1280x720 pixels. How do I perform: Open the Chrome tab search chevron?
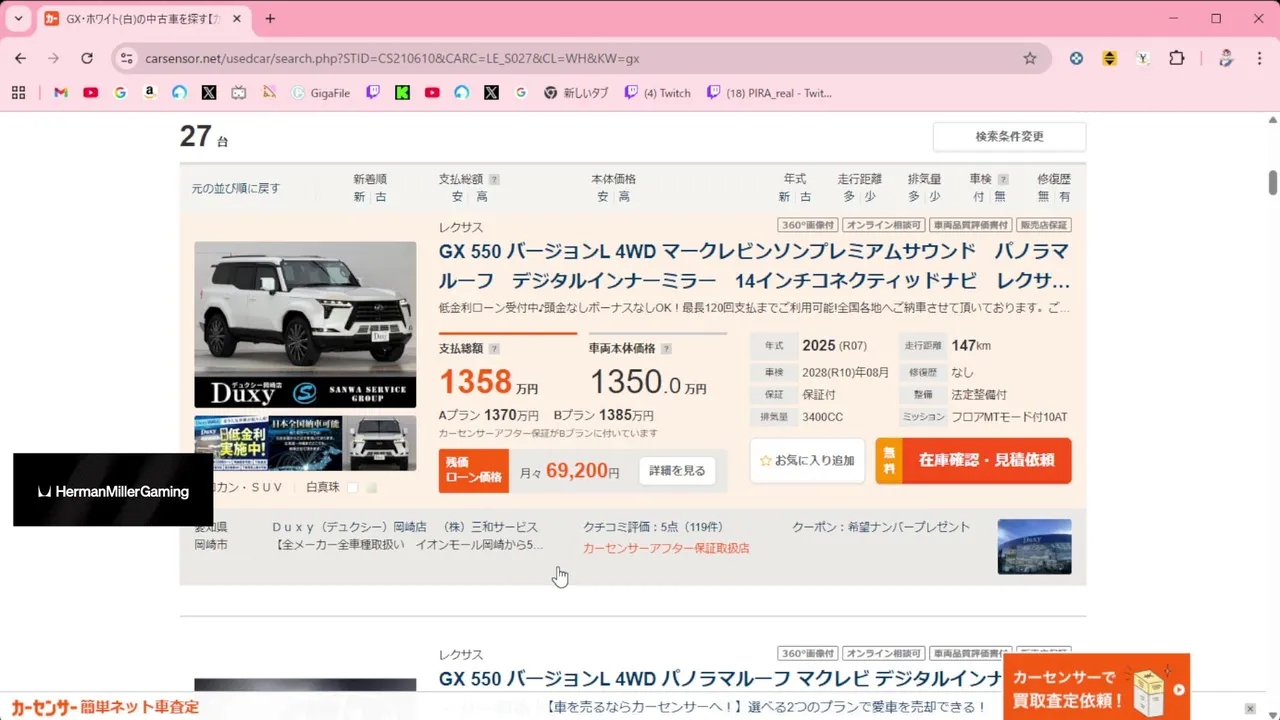[18, 19]
